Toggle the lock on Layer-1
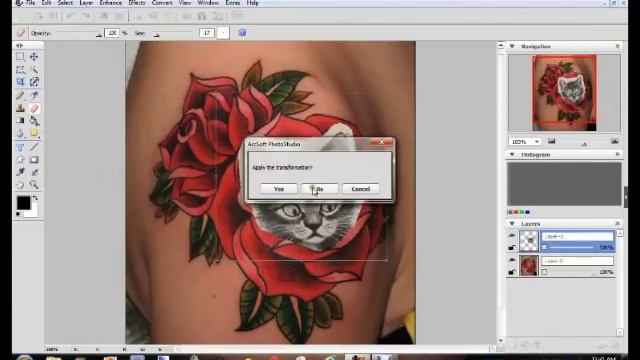The image size is (640, 360). (x=511, y=247)
